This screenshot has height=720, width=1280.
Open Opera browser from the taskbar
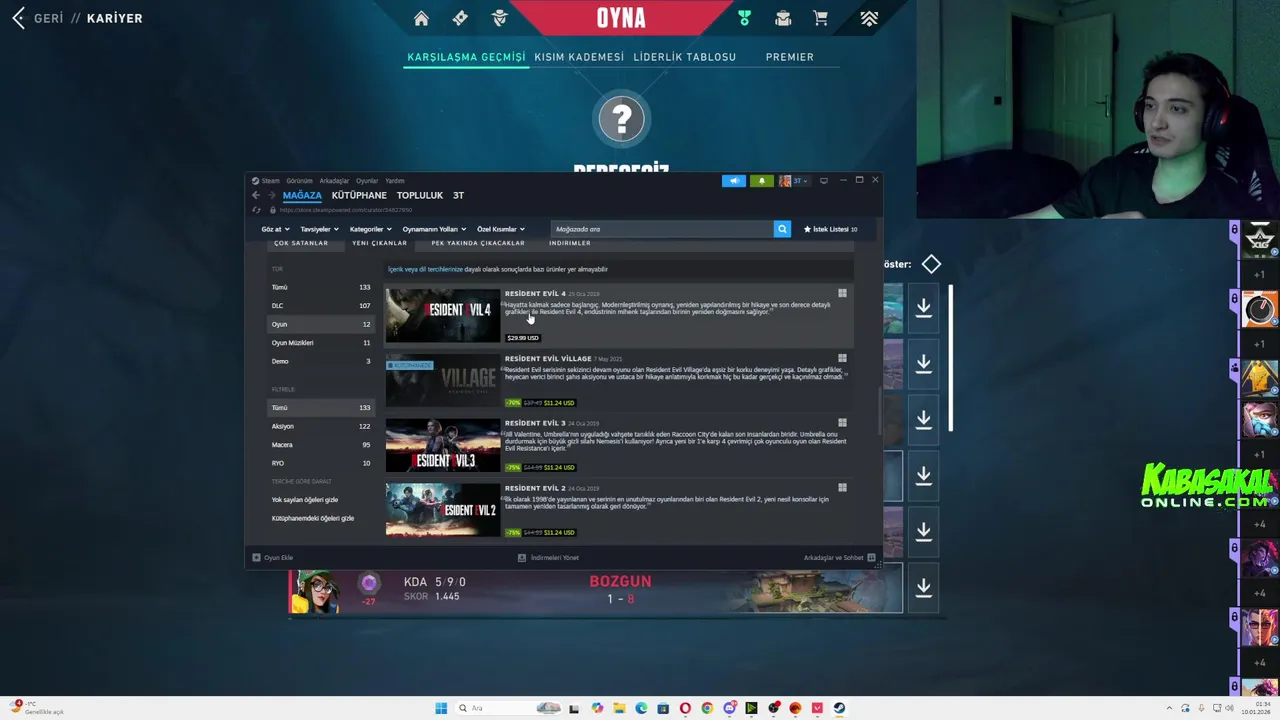(685, 708)
